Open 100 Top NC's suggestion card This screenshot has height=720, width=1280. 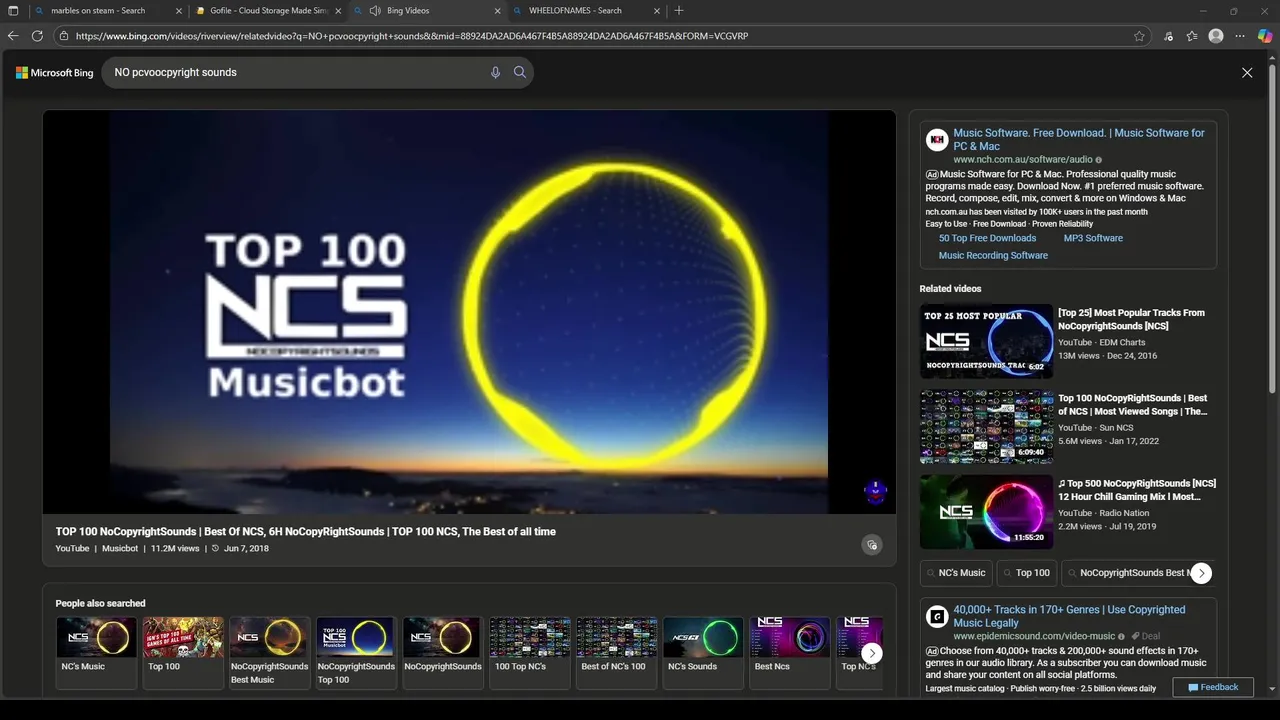530,653
